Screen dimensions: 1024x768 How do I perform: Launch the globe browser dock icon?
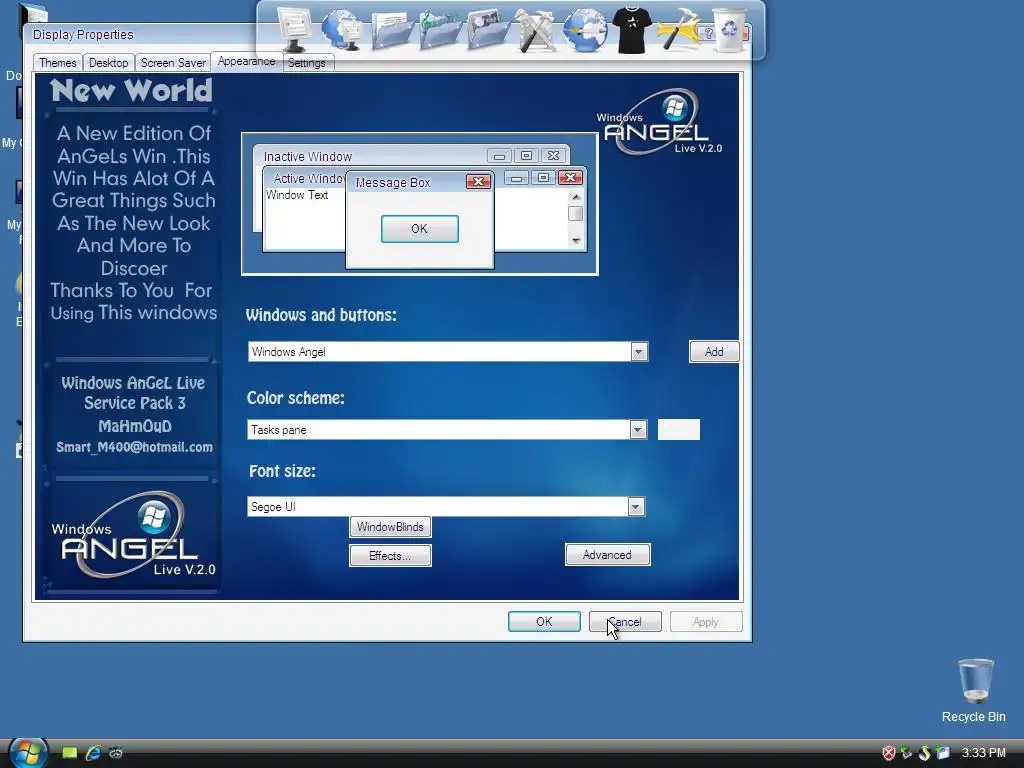click(x=584, y=30)
